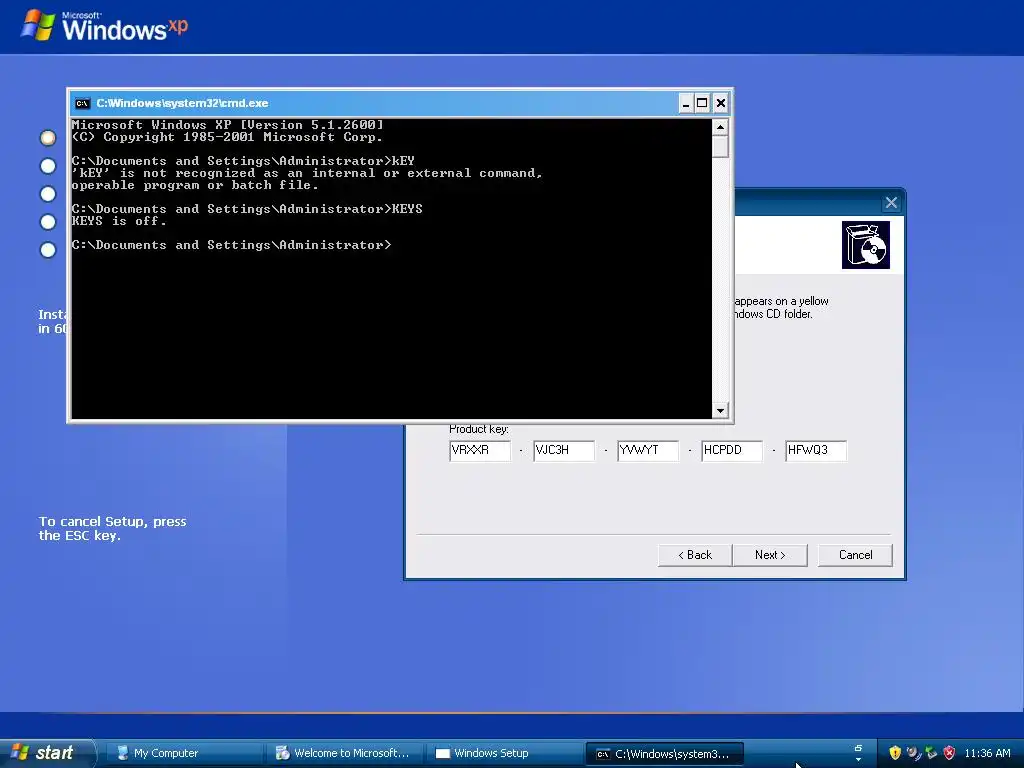The width and height of the screenshot is (1024, 768).
Task: Close the product key setup dialog
Action: (x=891, y=203)
